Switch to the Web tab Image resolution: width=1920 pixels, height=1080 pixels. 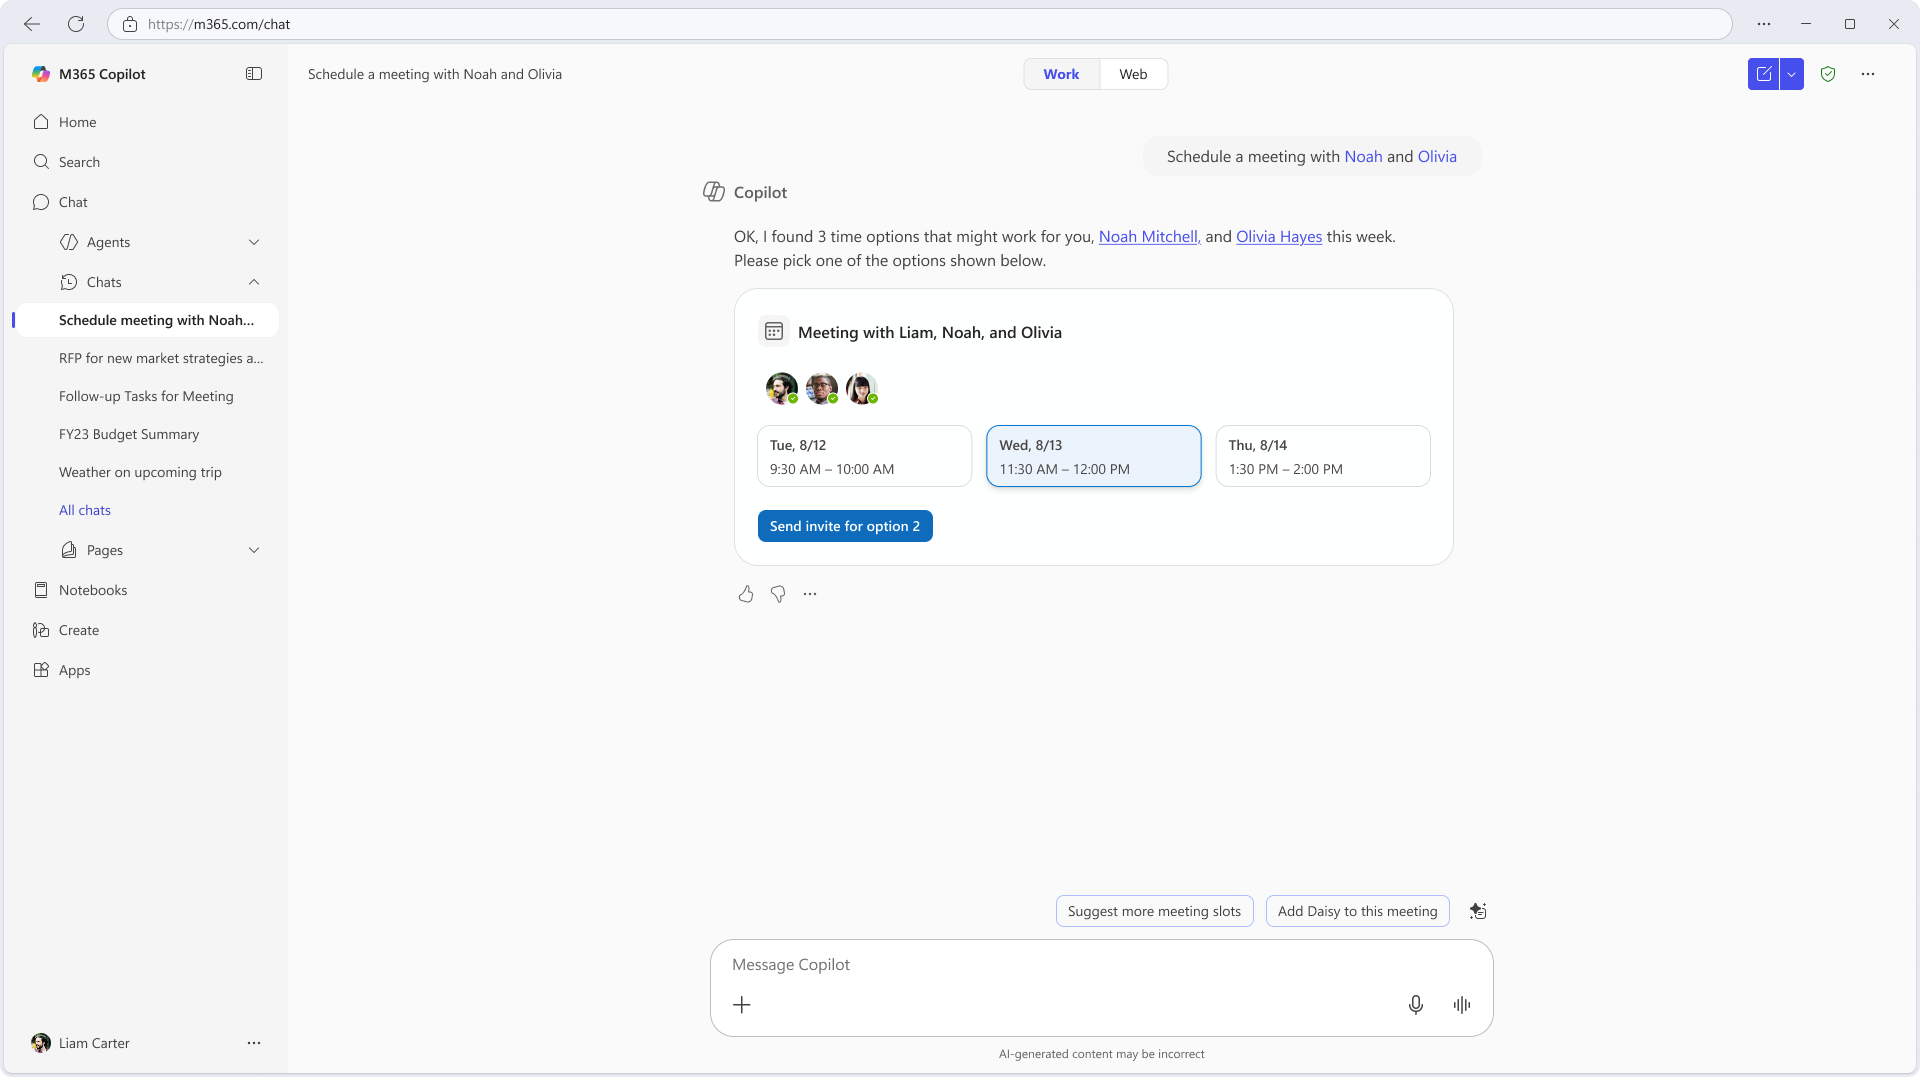(1133, 74)
